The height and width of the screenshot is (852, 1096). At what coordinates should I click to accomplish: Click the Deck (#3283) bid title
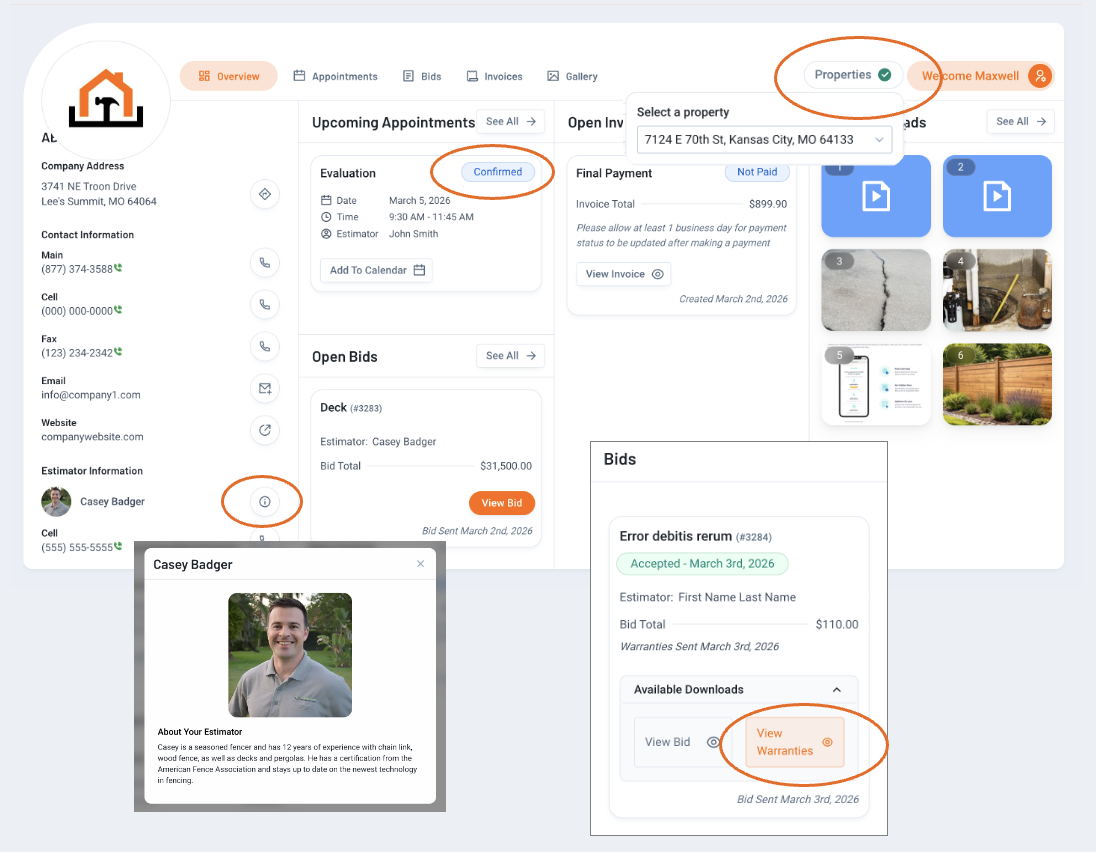tap(351, 407)
